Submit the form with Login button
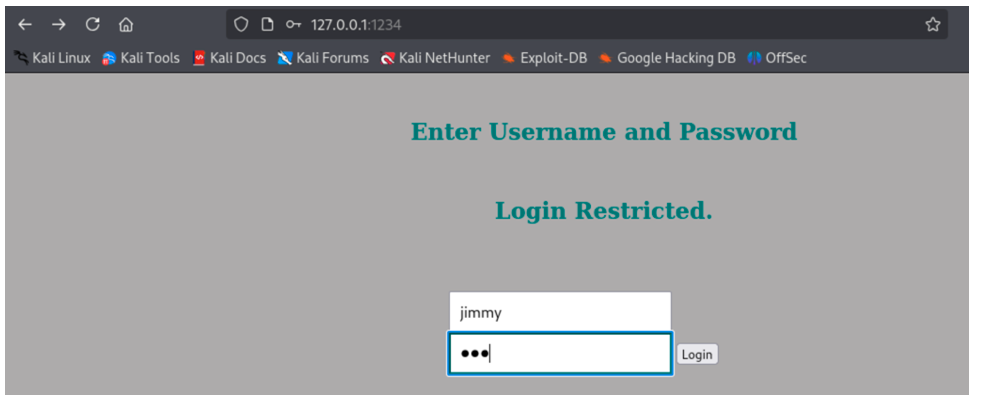Viewport: 981px width, 403px height. point(698,355)
